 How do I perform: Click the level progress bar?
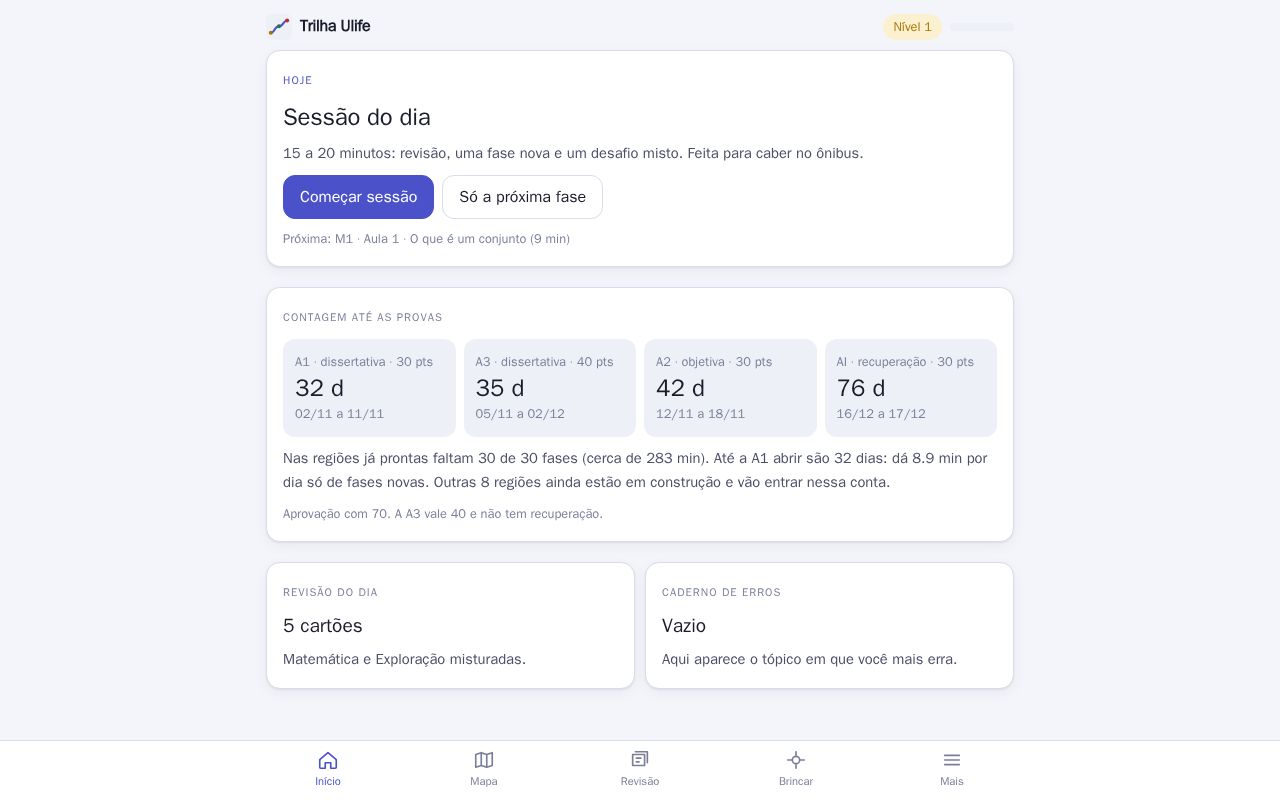(x=982, y=27)
